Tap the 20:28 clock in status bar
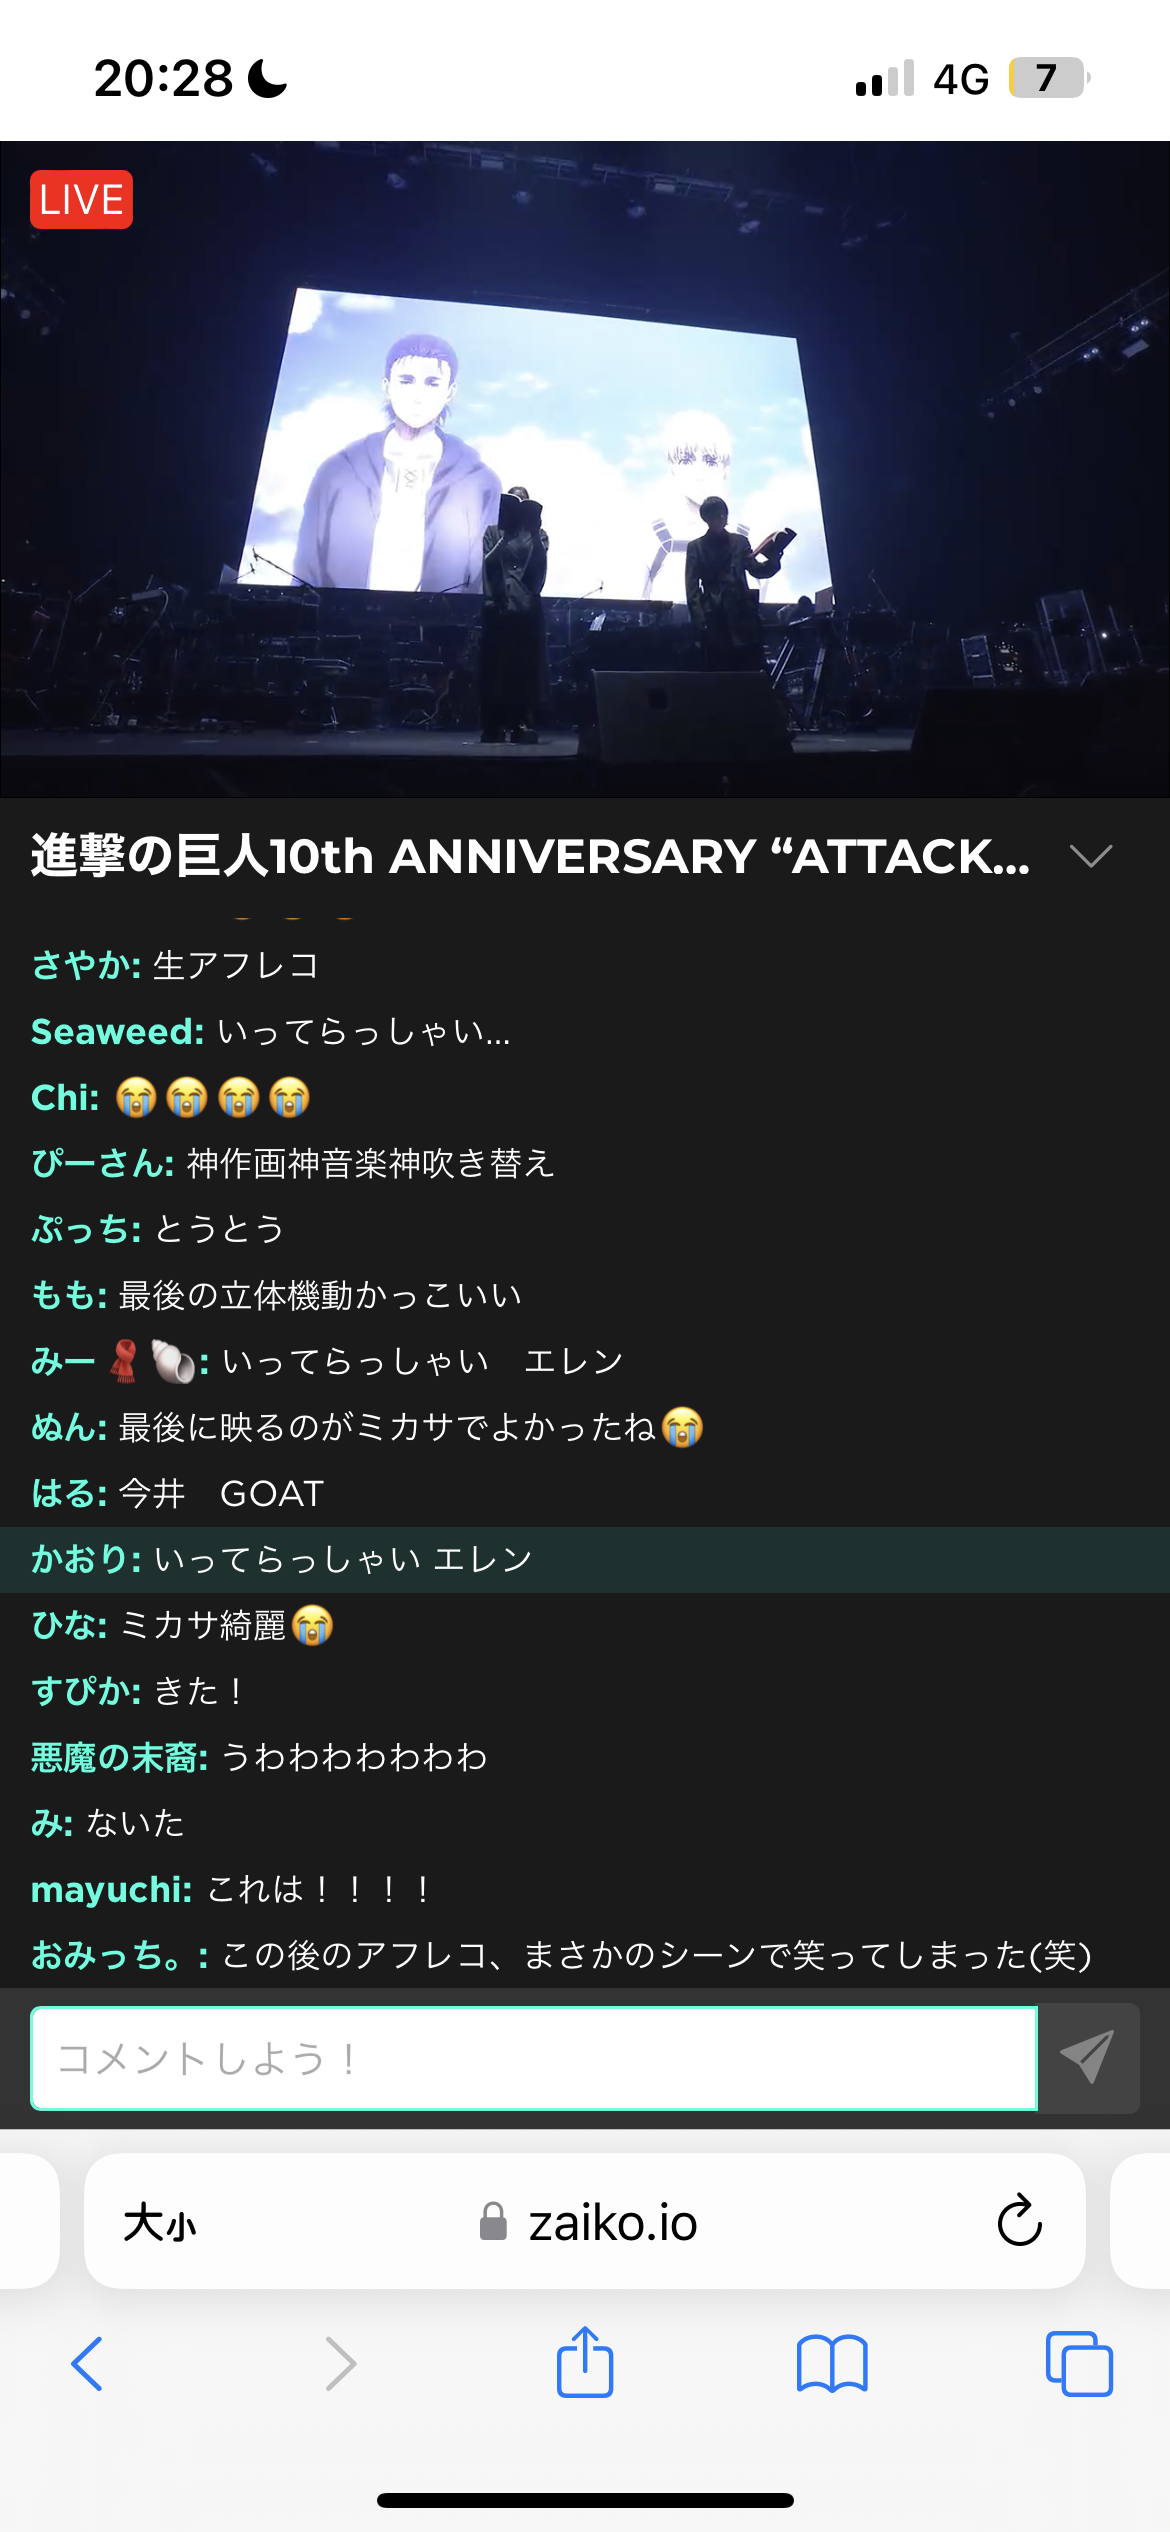Screen dimensions: 1170x2532 pos(163,78)
